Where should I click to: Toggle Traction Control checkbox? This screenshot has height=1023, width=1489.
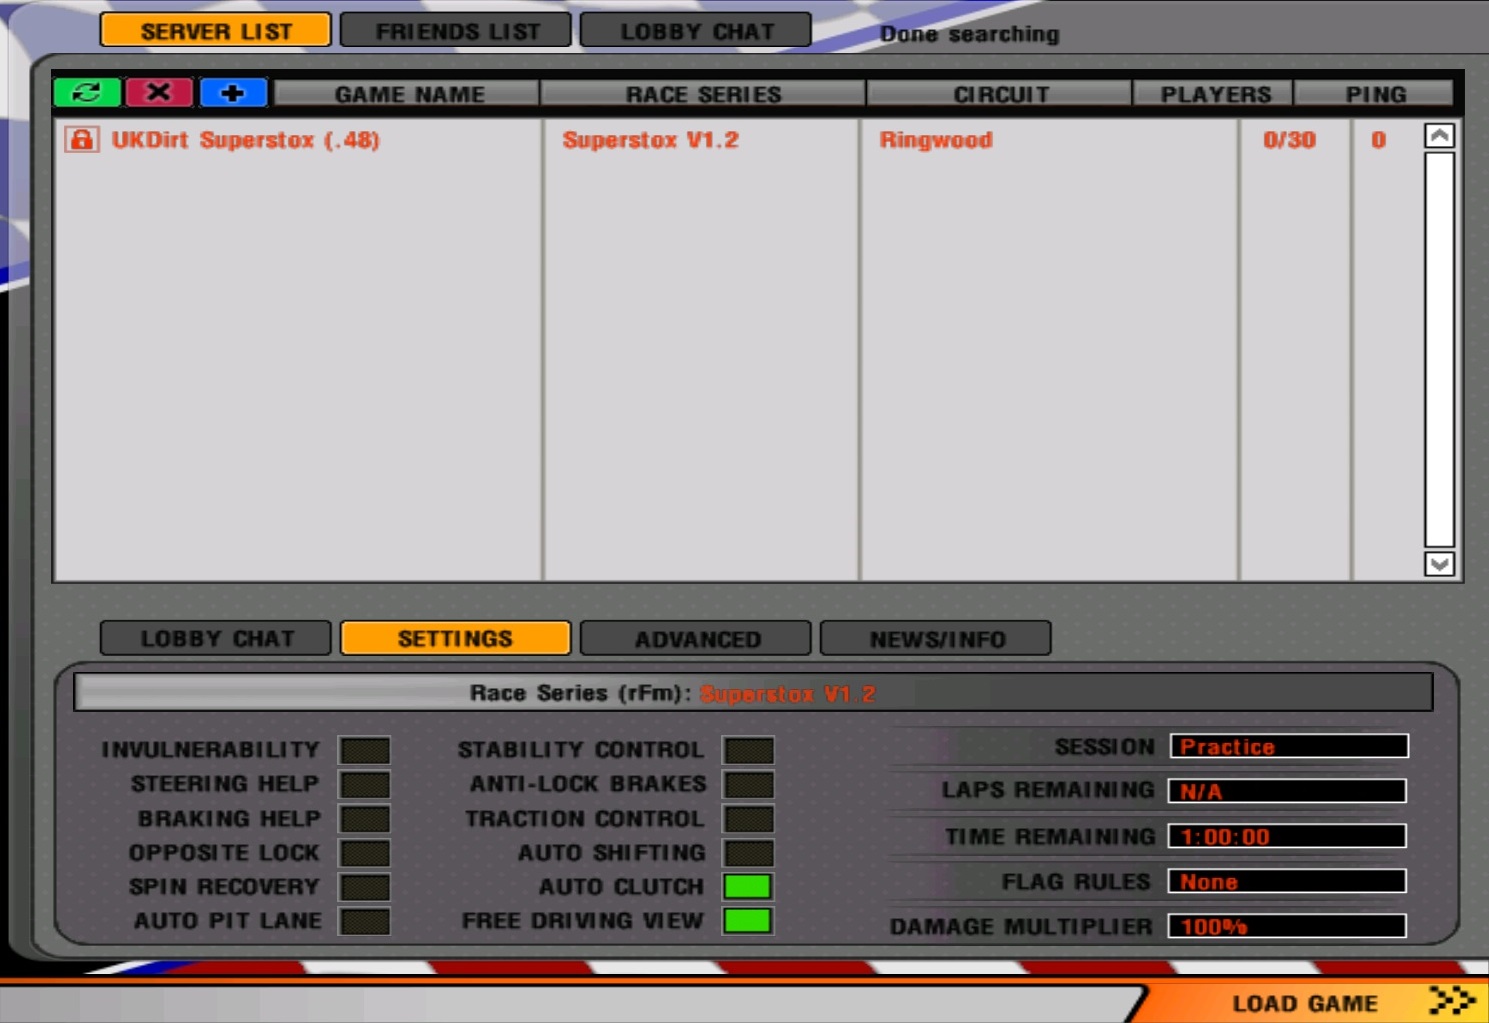coord(748,819)
